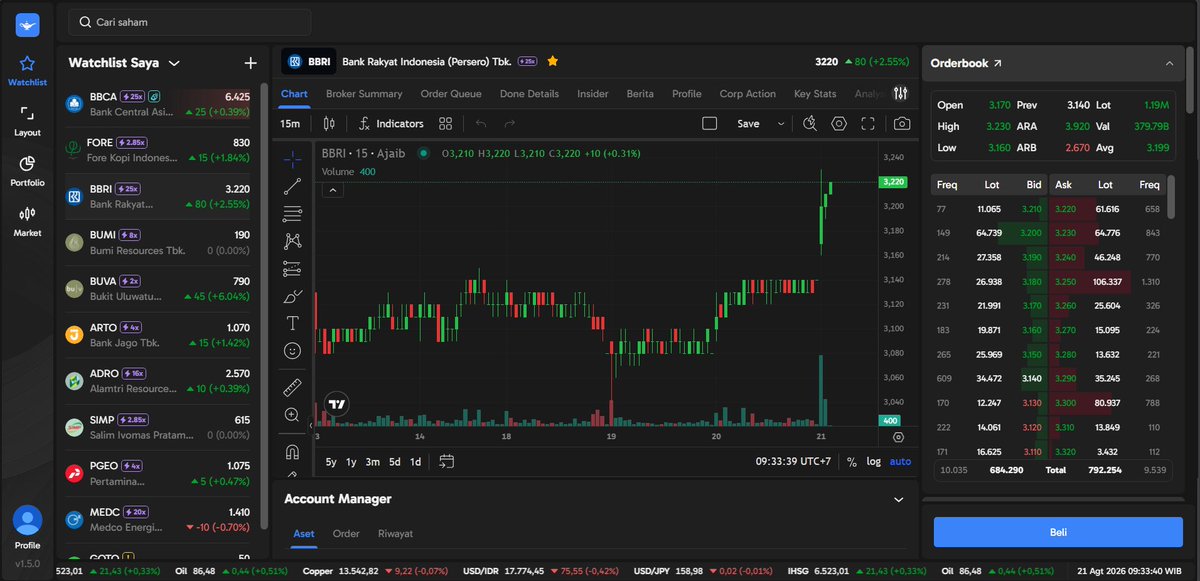Pop out the Orderbook arrow icon
This screenshot has width=1200, height=581.
[997, 63]
